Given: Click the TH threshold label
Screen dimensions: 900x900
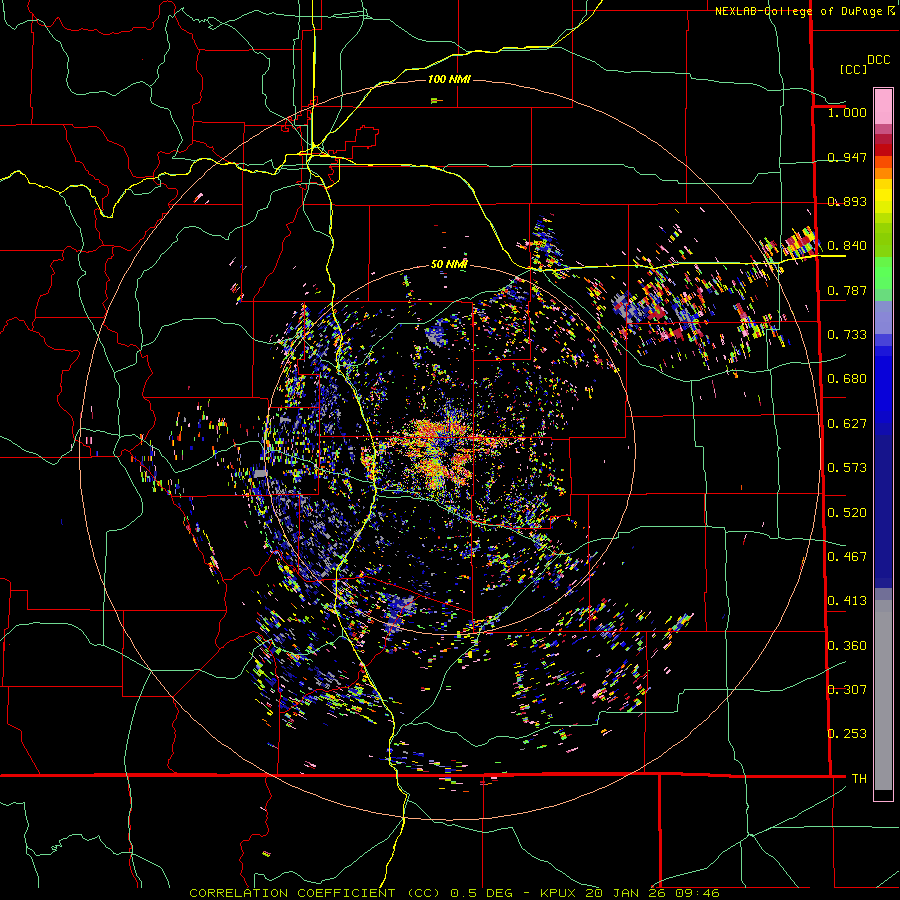Looking at the screenshot, I should [859, 779].
